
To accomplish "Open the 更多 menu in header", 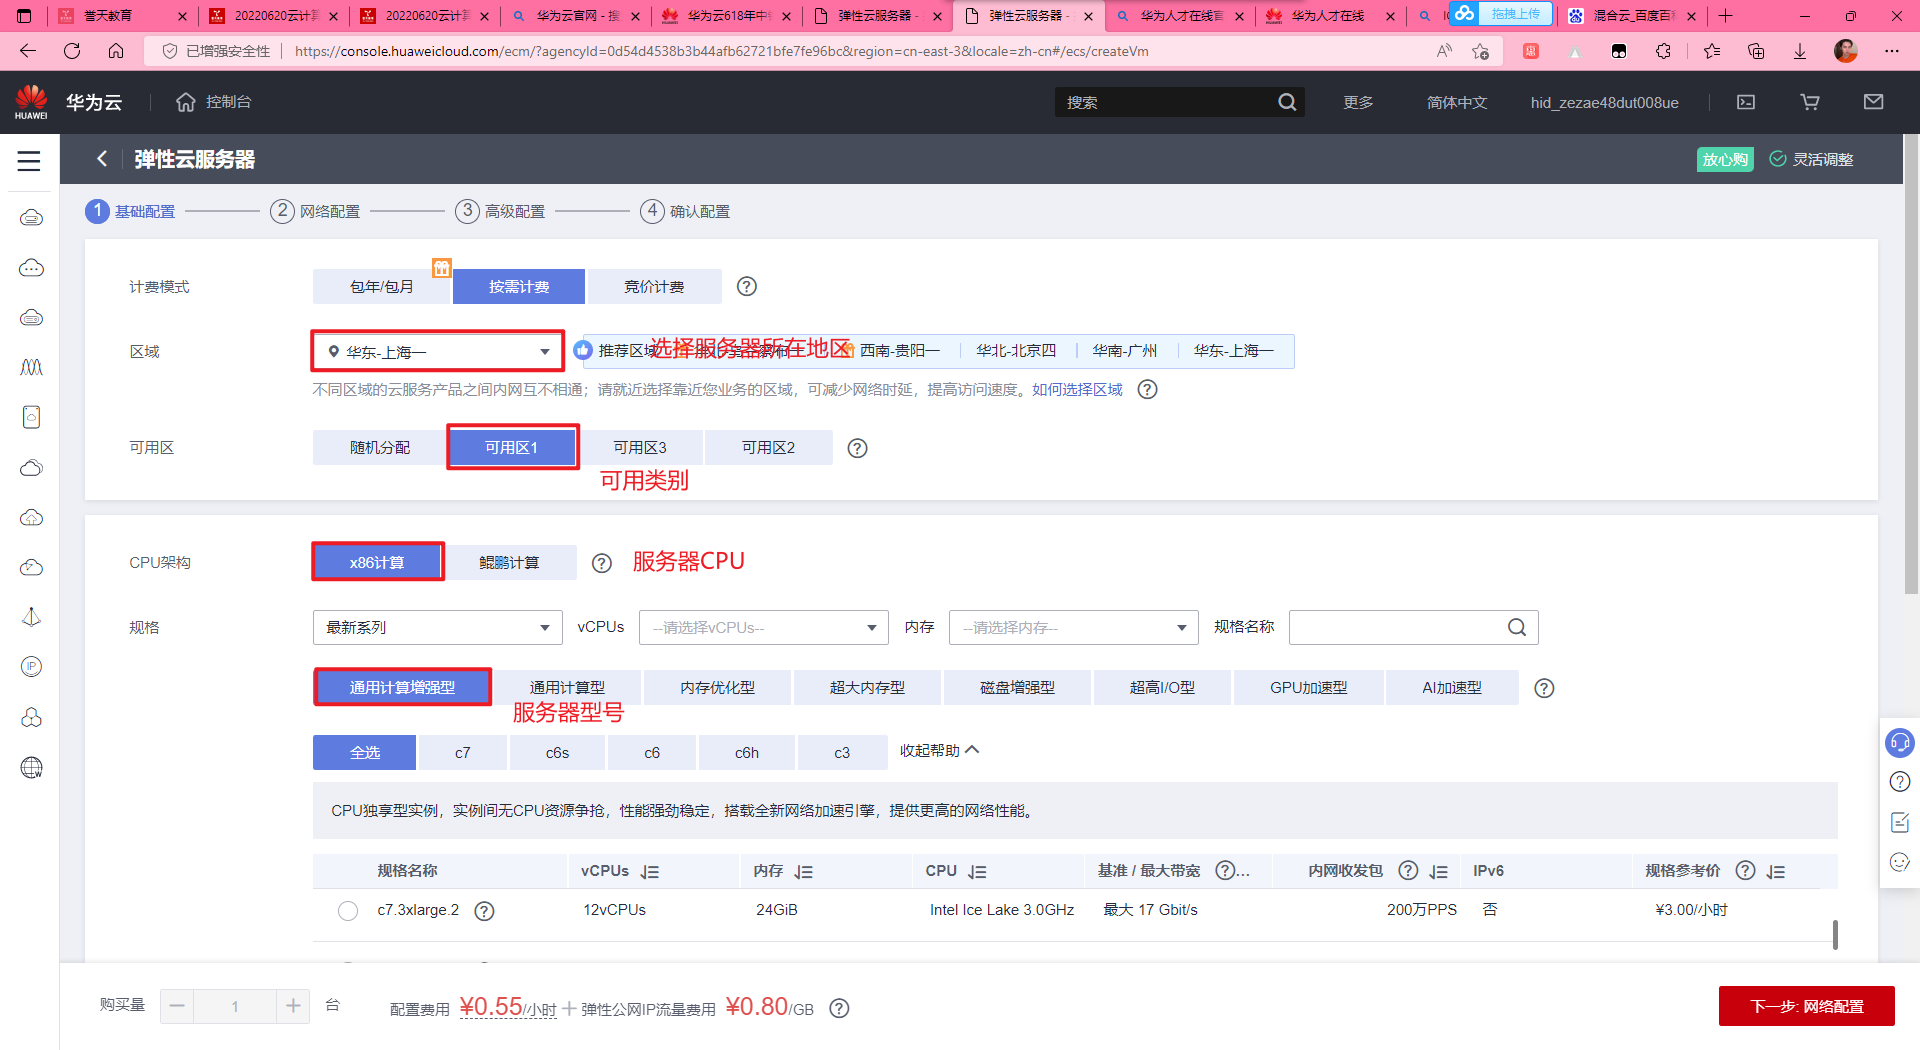I will pyautogui.click(x=1358, y=102).
